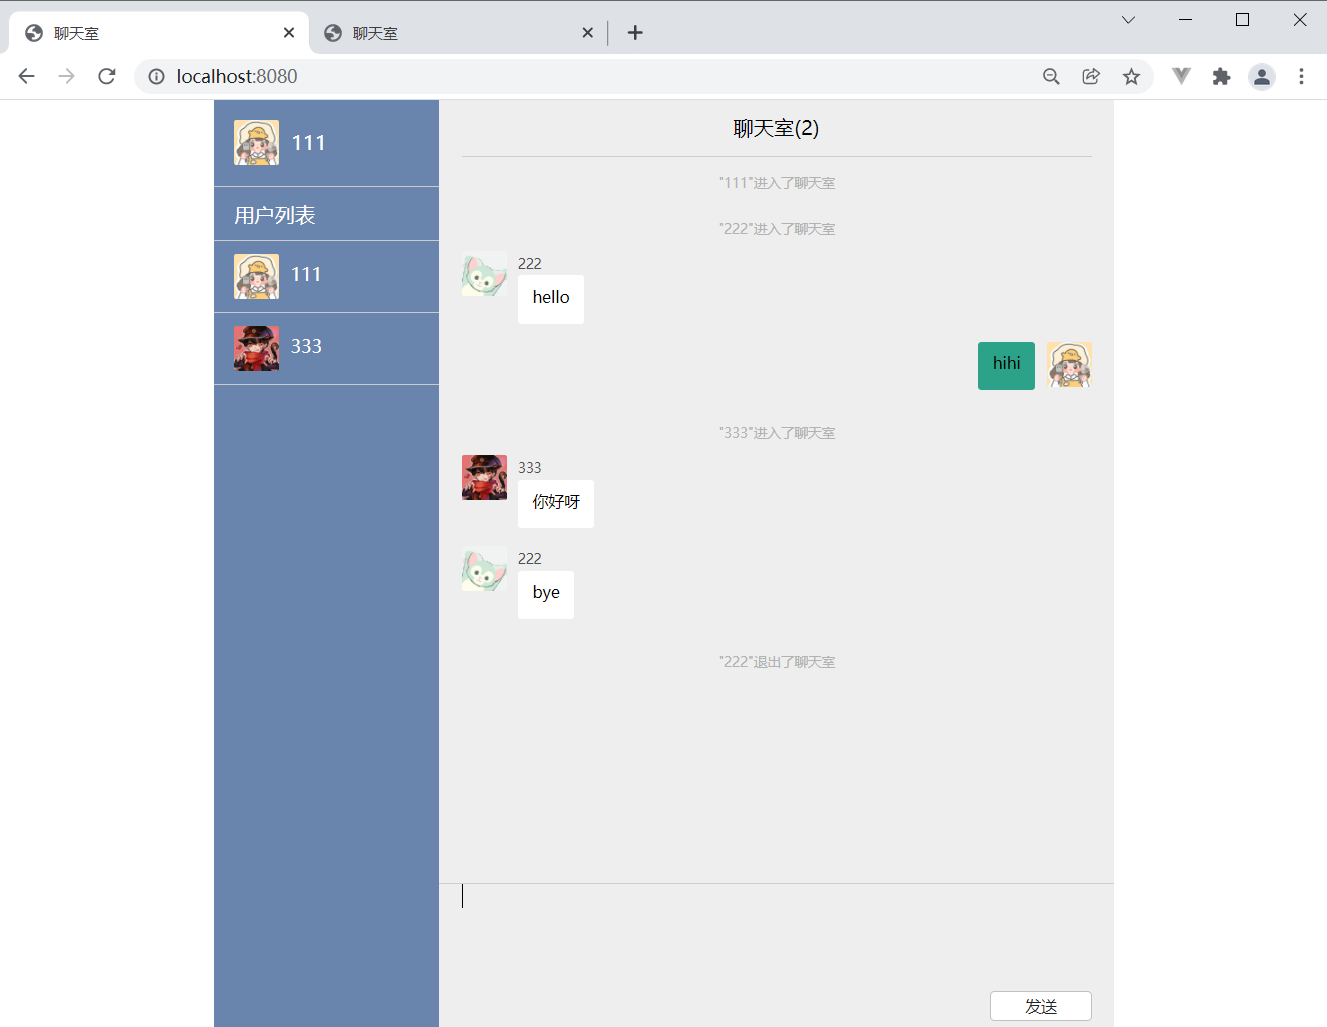
Task: Click the "111"进入了聊天室 notice
Action: click(x=777, y=183)
